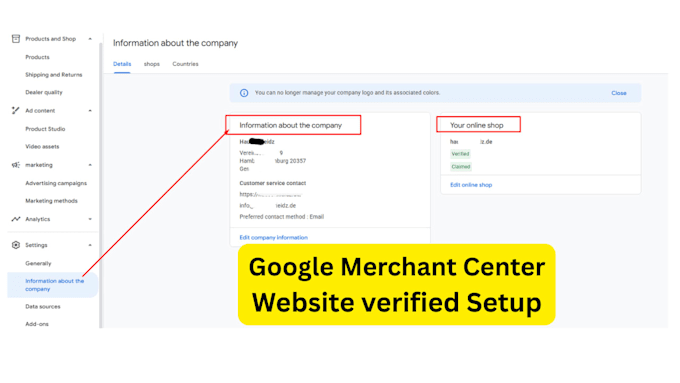
Task: Open Edit company information link
Action: pyautogui.click(x=274, y=238)
